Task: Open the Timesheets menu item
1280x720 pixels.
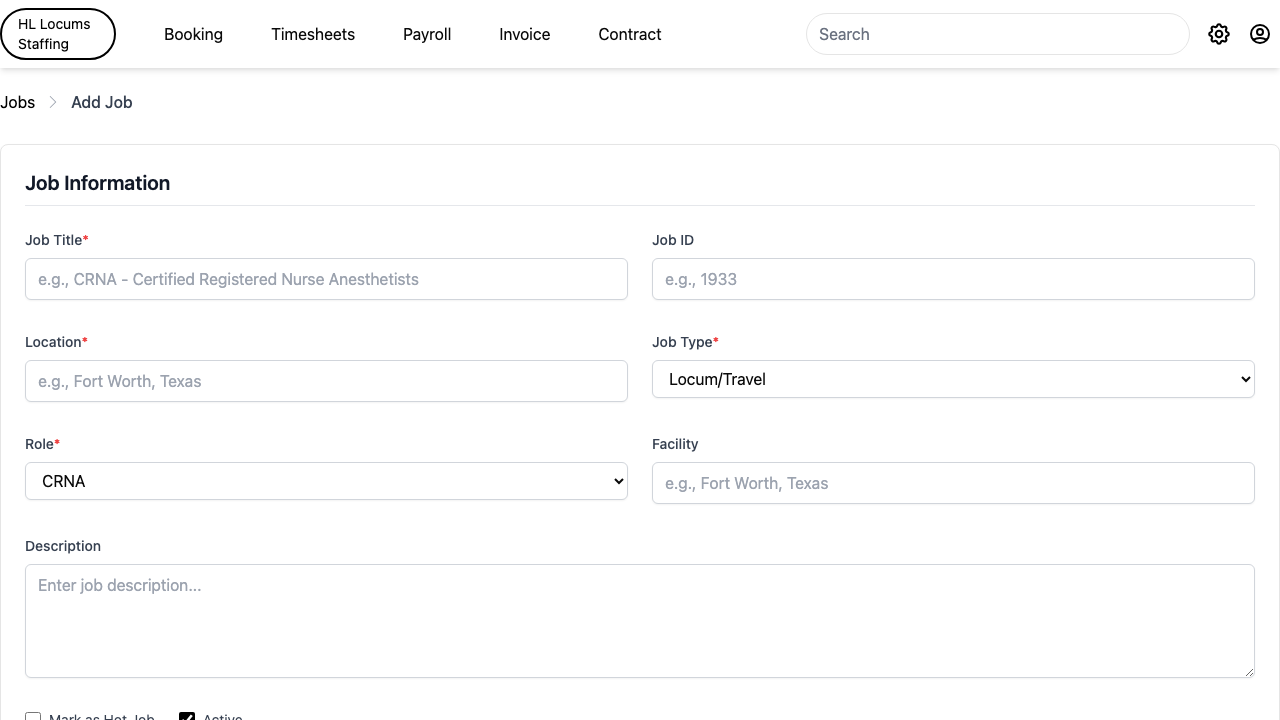Action: tap(313, 34)
